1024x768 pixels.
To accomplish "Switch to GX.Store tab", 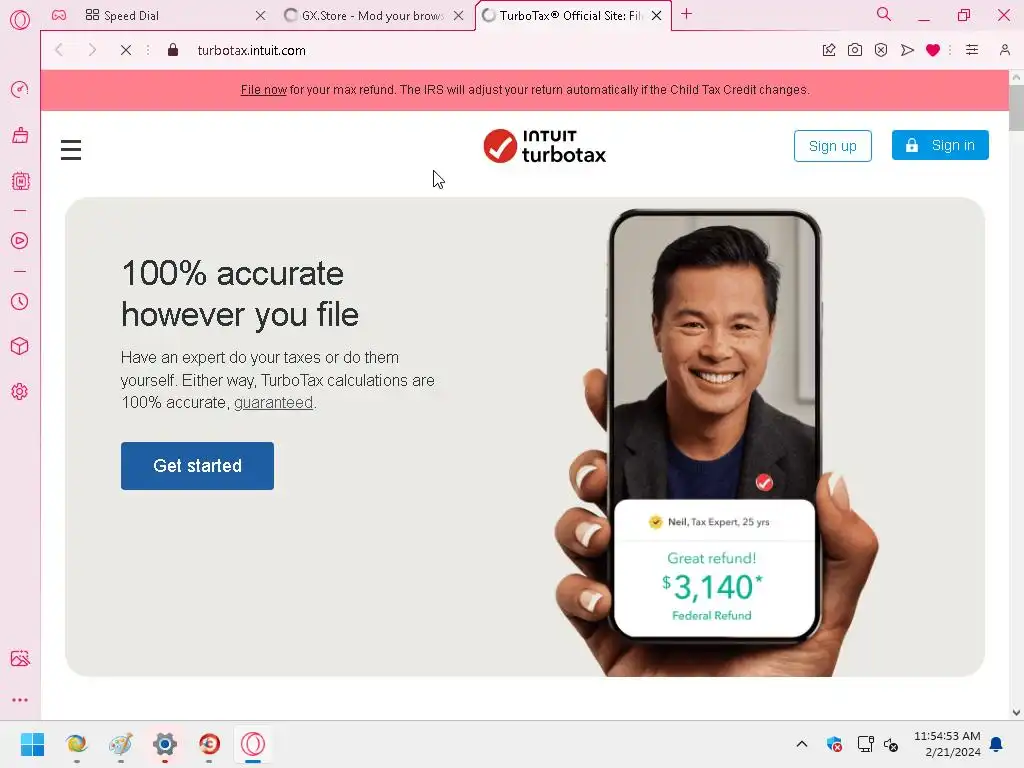I will [x=374, y=16].
